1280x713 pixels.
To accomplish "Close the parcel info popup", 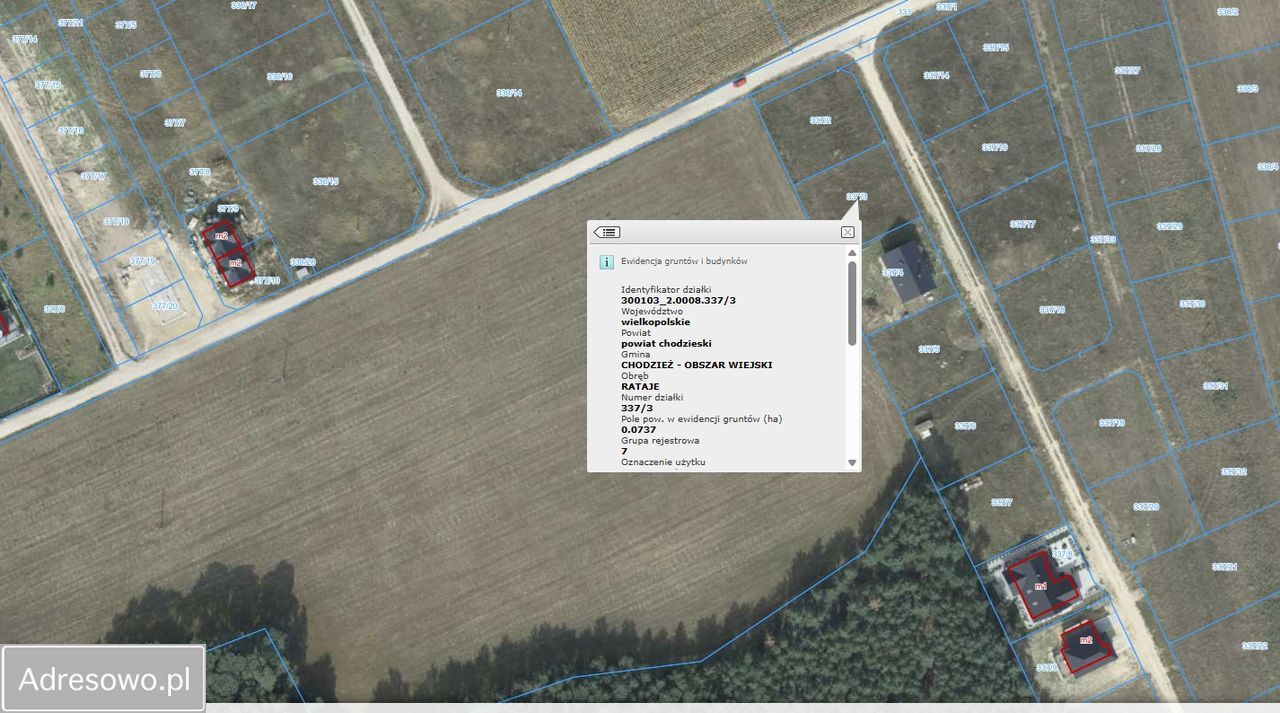I will (x=847, y=232).
